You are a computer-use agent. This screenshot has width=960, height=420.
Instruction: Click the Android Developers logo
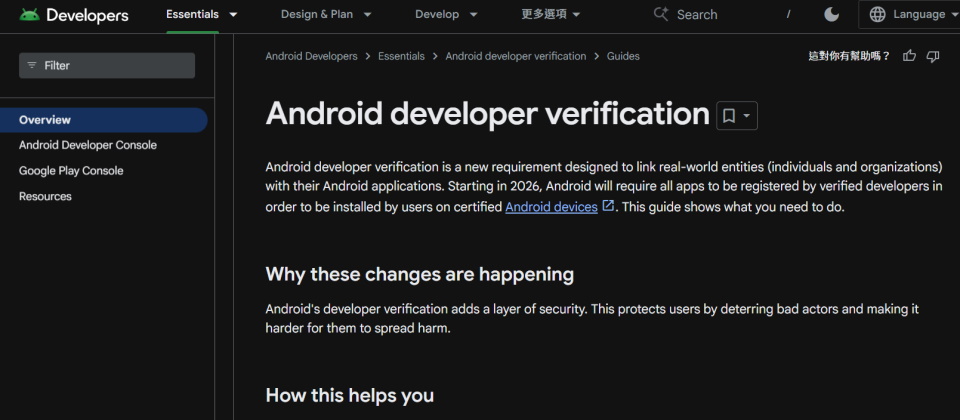point(74,15)
